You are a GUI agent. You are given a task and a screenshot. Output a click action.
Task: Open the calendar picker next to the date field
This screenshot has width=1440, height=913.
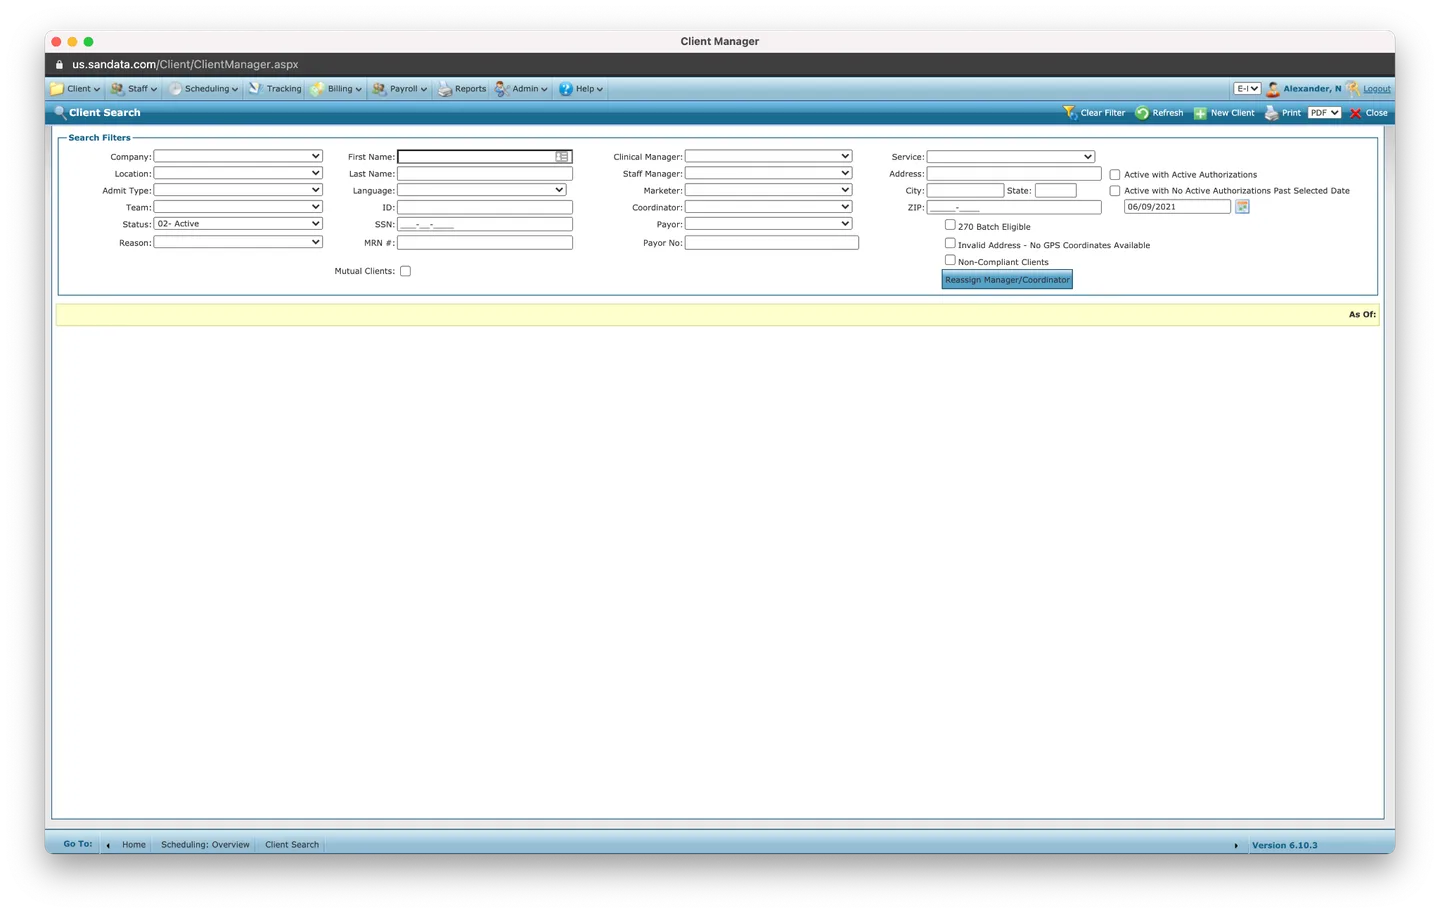[1241, 206]
